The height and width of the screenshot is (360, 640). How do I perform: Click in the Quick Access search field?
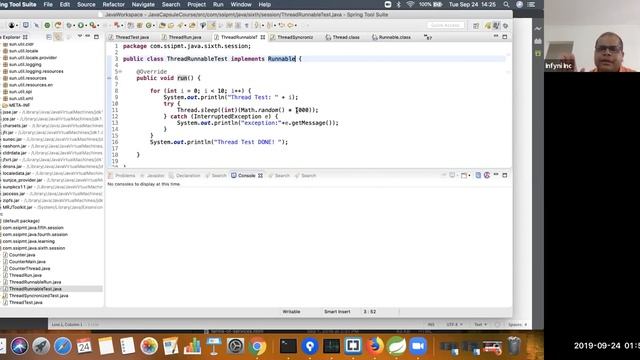click(x=446, y=25)
